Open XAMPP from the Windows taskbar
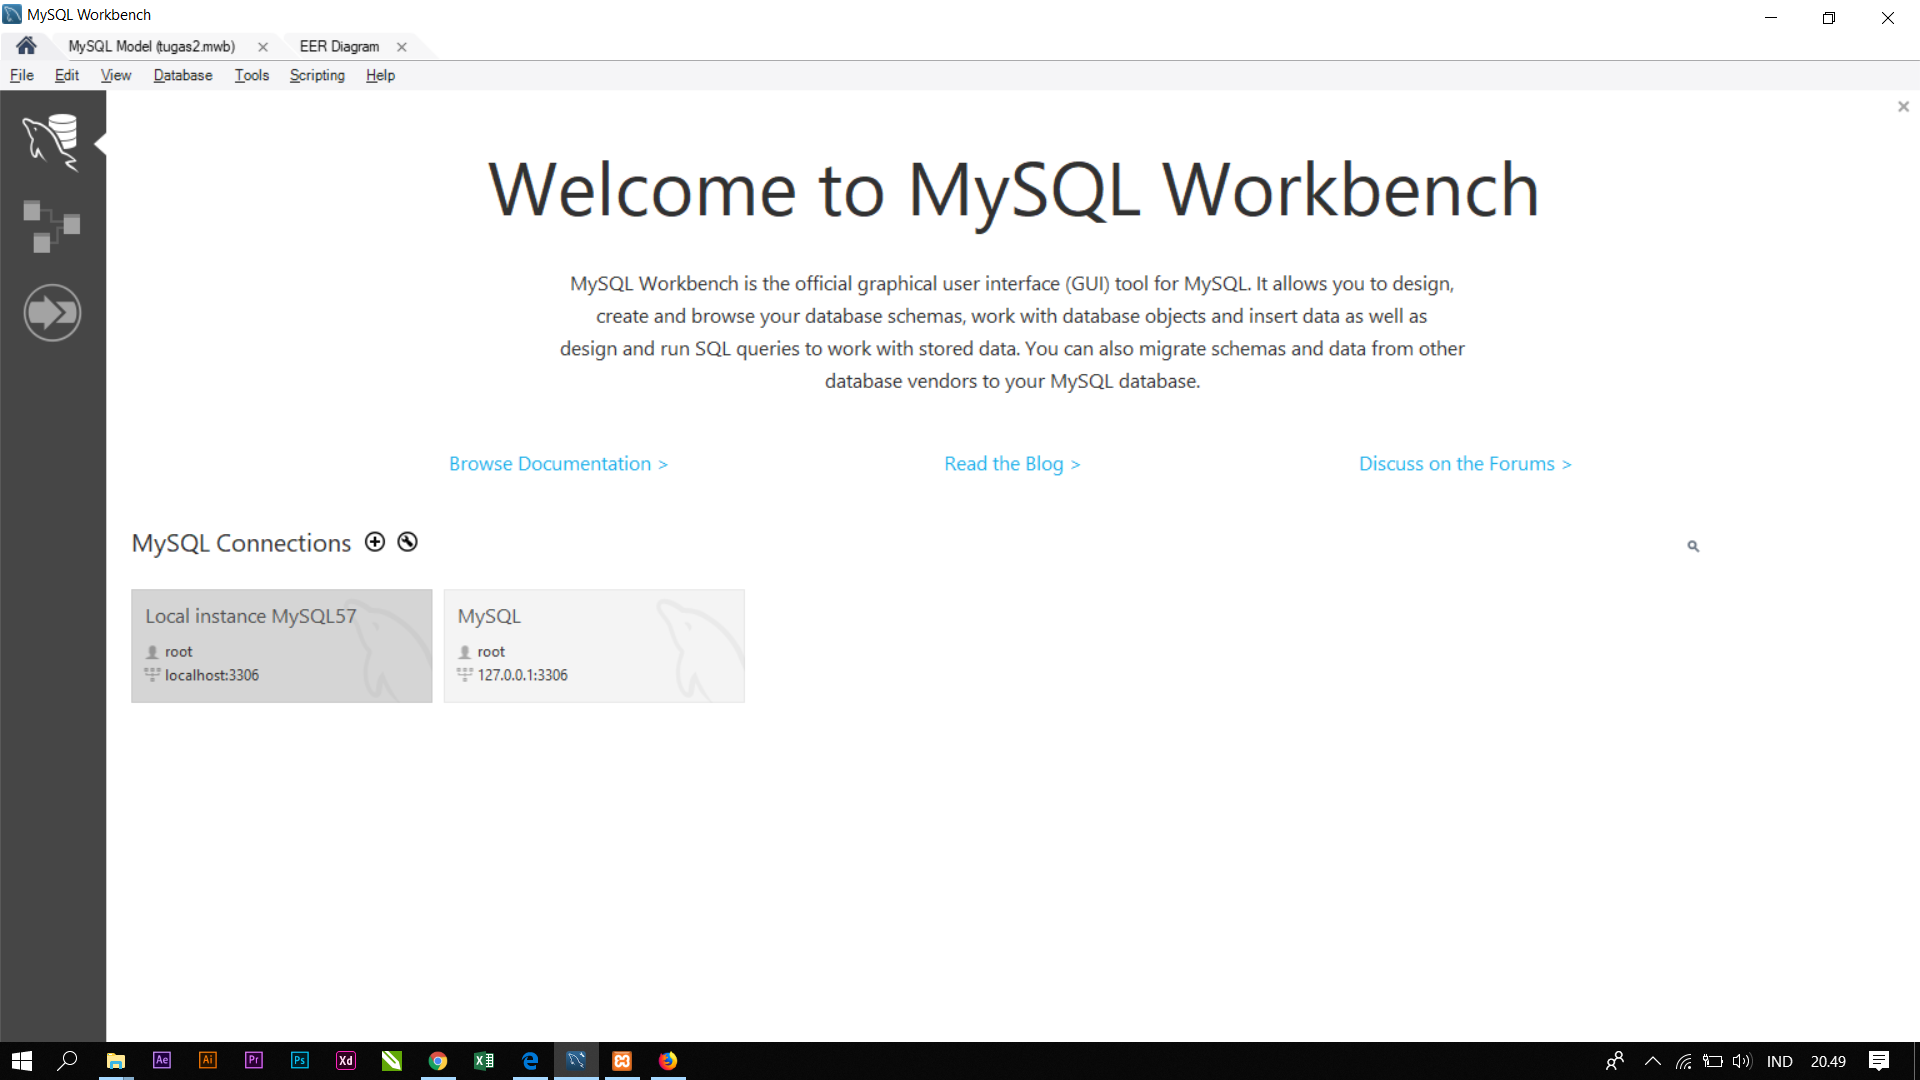The height and width of the screenshot is (1080, 1920). tap(622, 1061)
